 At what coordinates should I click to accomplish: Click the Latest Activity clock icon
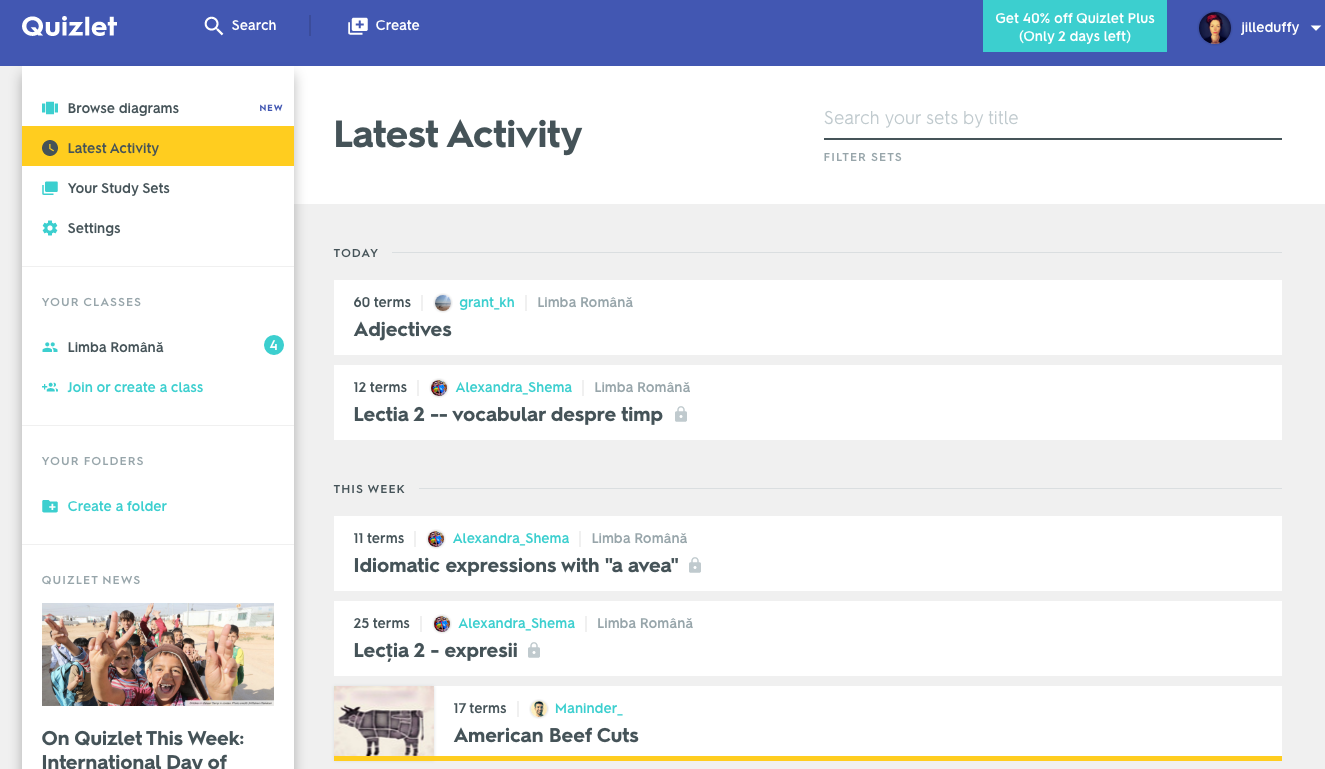click(50, 148)
